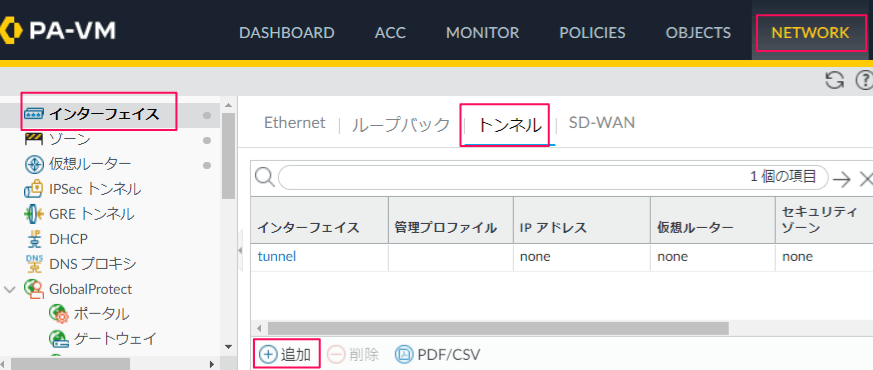The width and height of the screenshot is (873, 370).
Task: Click the refresh icon
Action: [834, 80]
